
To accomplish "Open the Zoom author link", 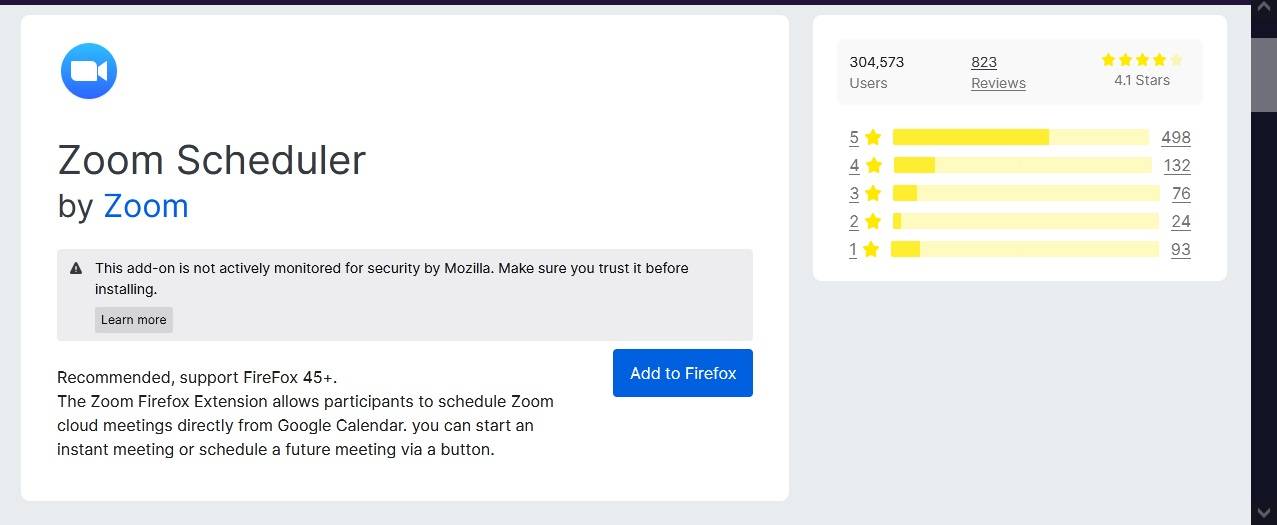I will [146, 206].
